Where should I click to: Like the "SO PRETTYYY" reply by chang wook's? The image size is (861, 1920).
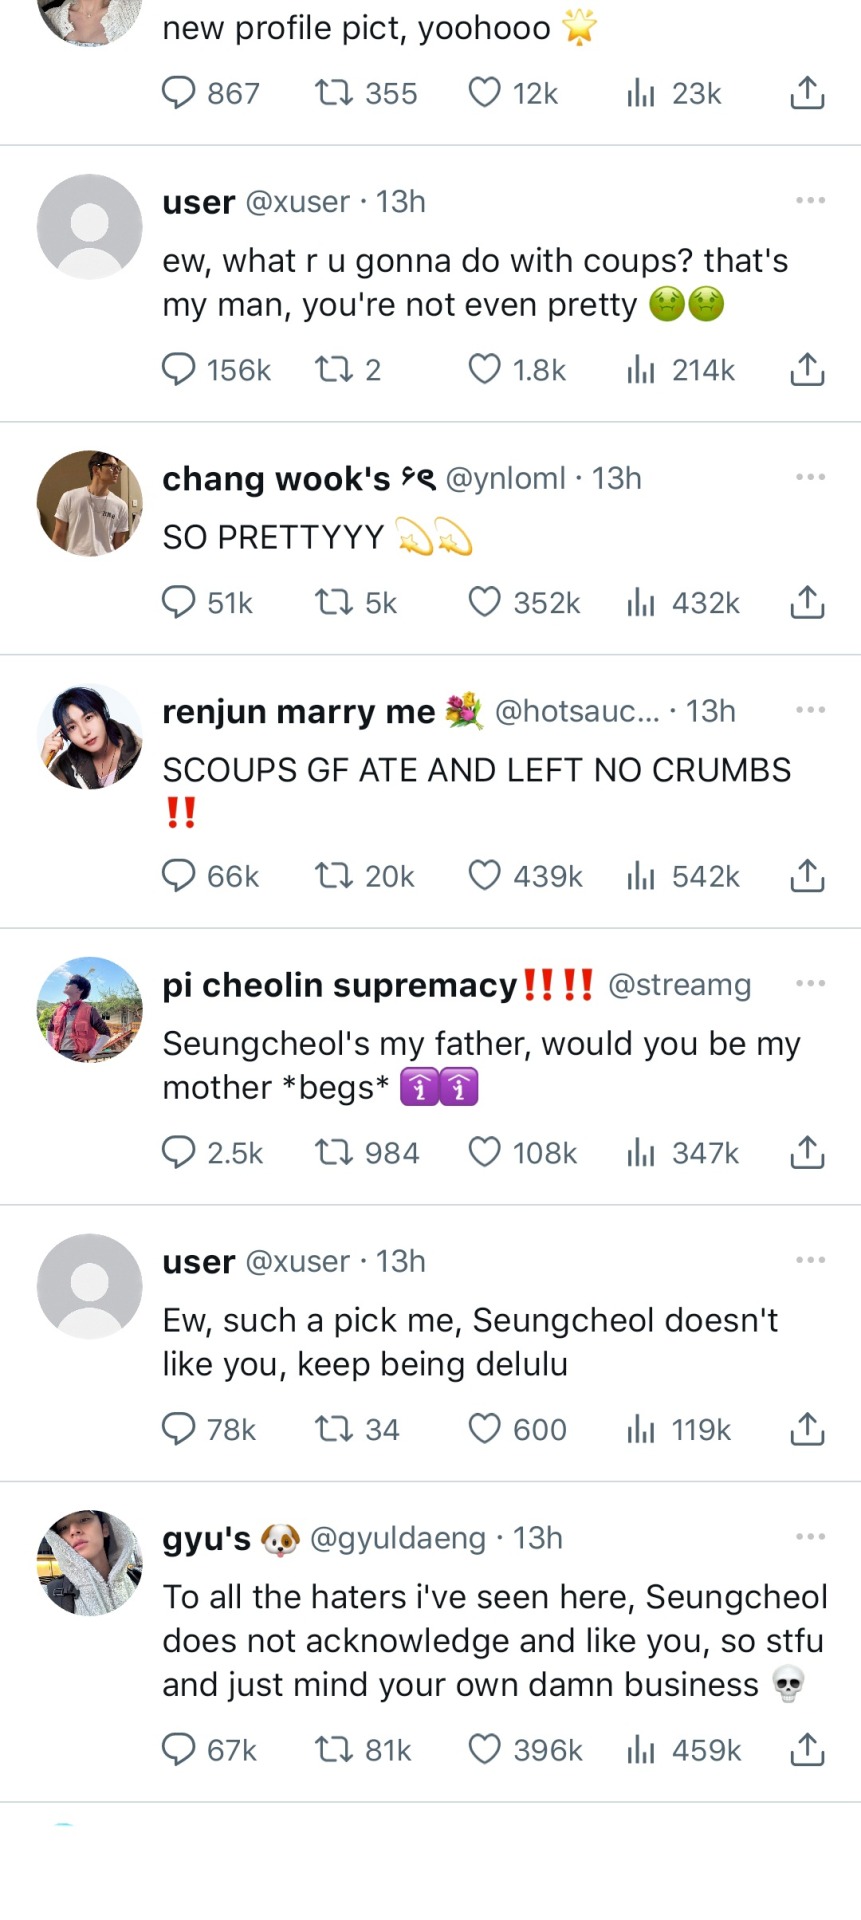pos(485,602)
